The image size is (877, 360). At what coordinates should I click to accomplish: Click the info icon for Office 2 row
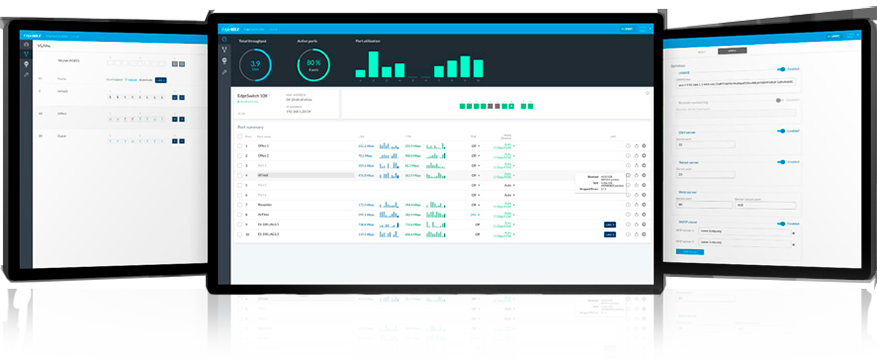tap(628, 156)
